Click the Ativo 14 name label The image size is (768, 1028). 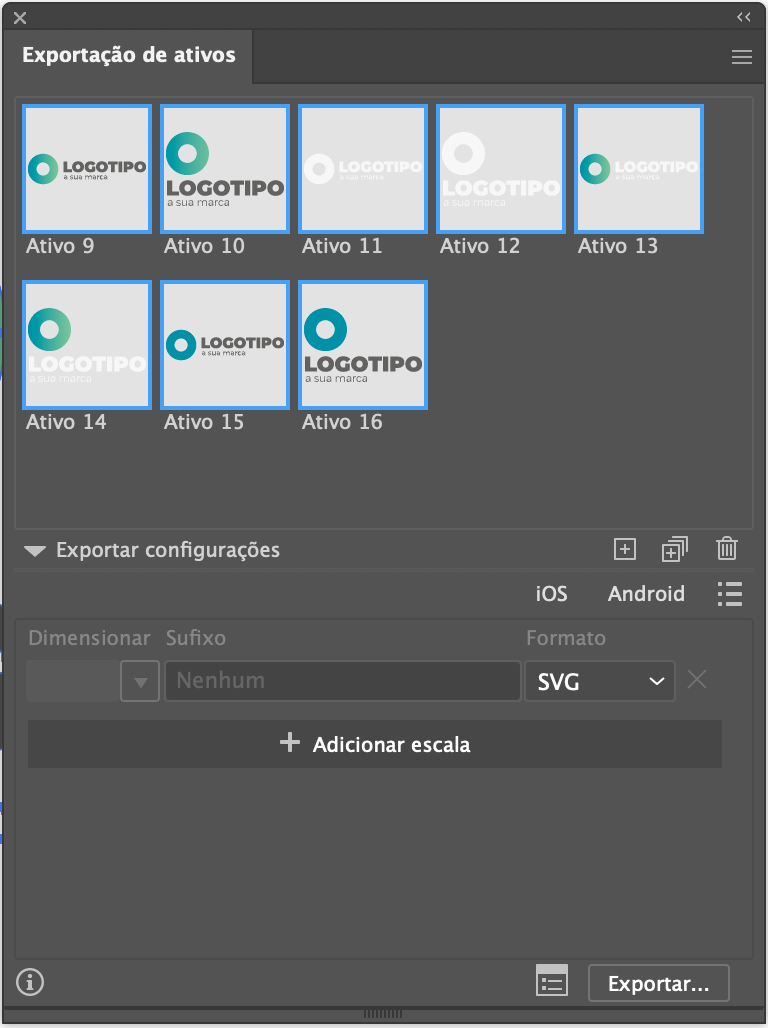66,422
